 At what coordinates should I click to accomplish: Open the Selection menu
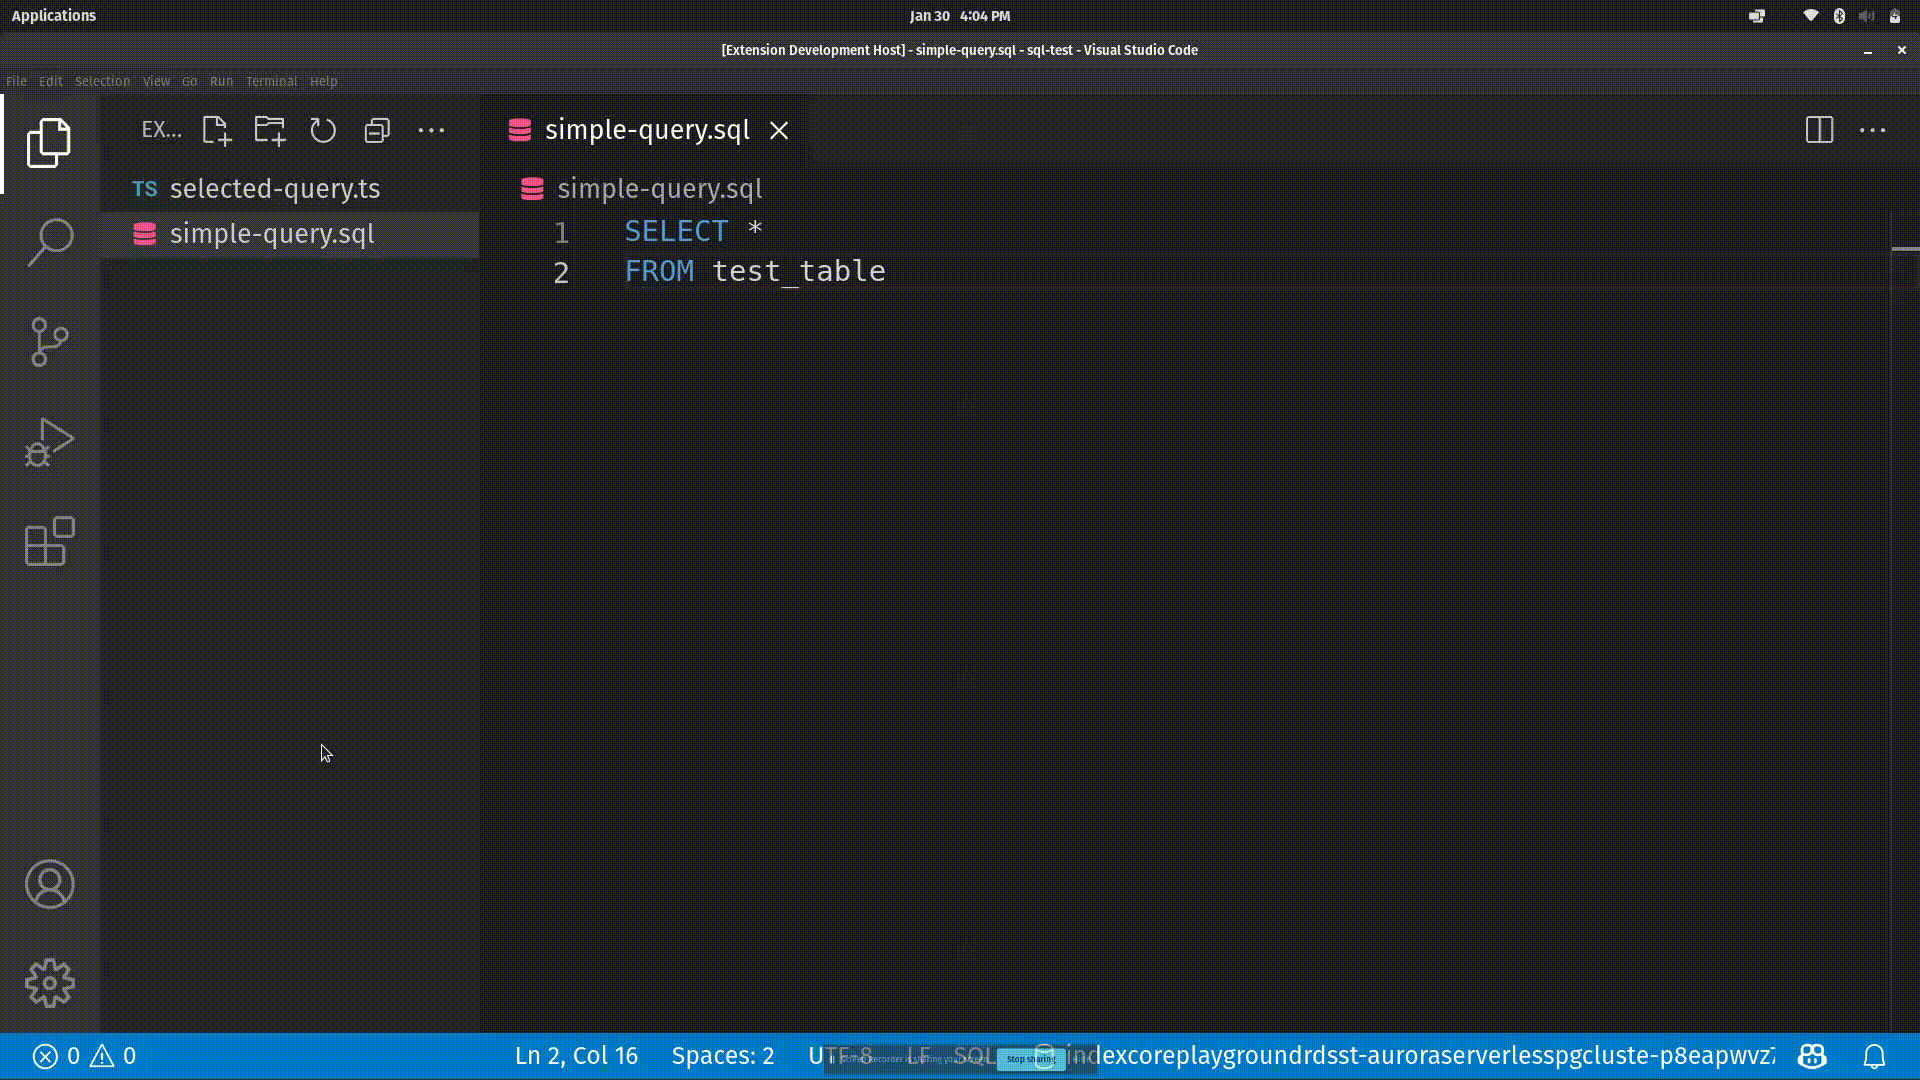(102, 81)
